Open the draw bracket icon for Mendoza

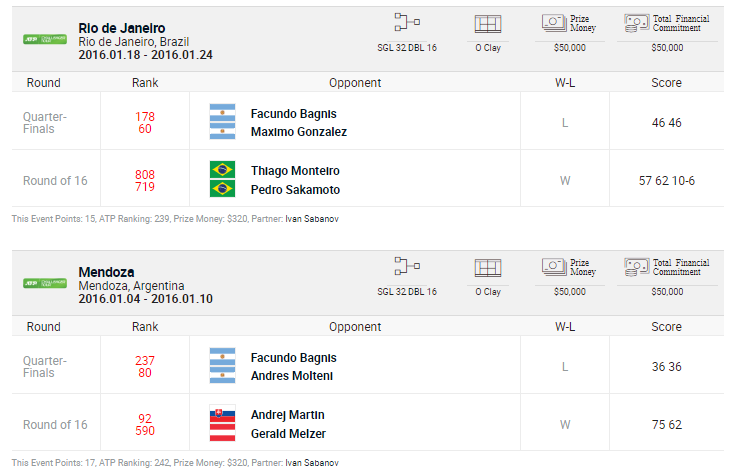coord(407,267)
